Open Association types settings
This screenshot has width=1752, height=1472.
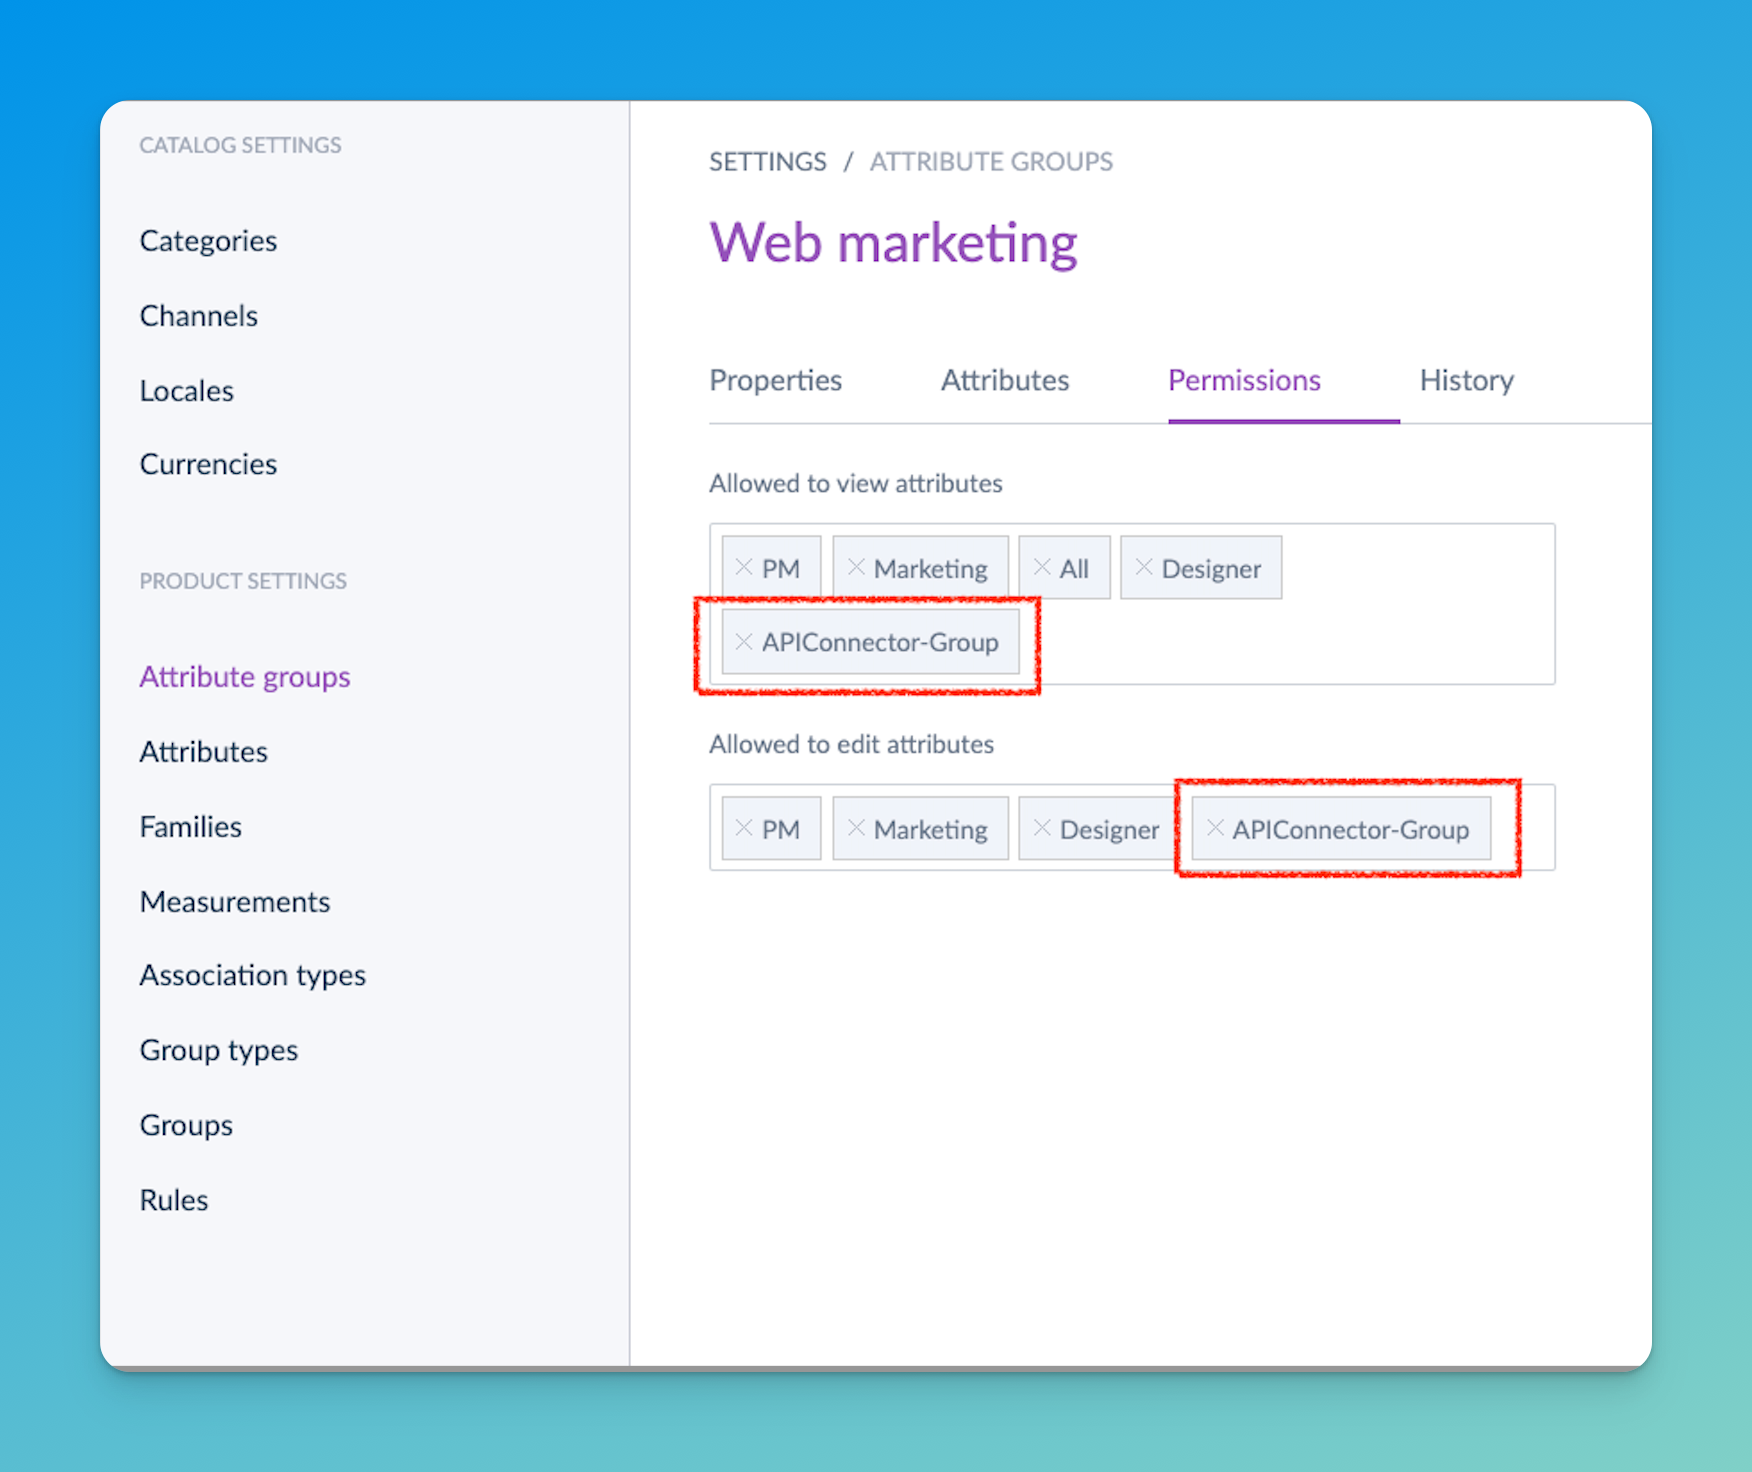[253, 975]
